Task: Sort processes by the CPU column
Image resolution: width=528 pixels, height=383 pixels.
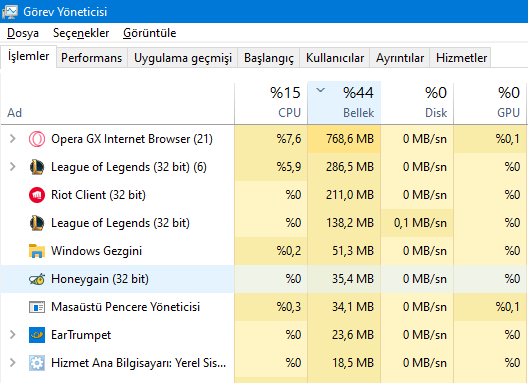Action: click(271, 103)
